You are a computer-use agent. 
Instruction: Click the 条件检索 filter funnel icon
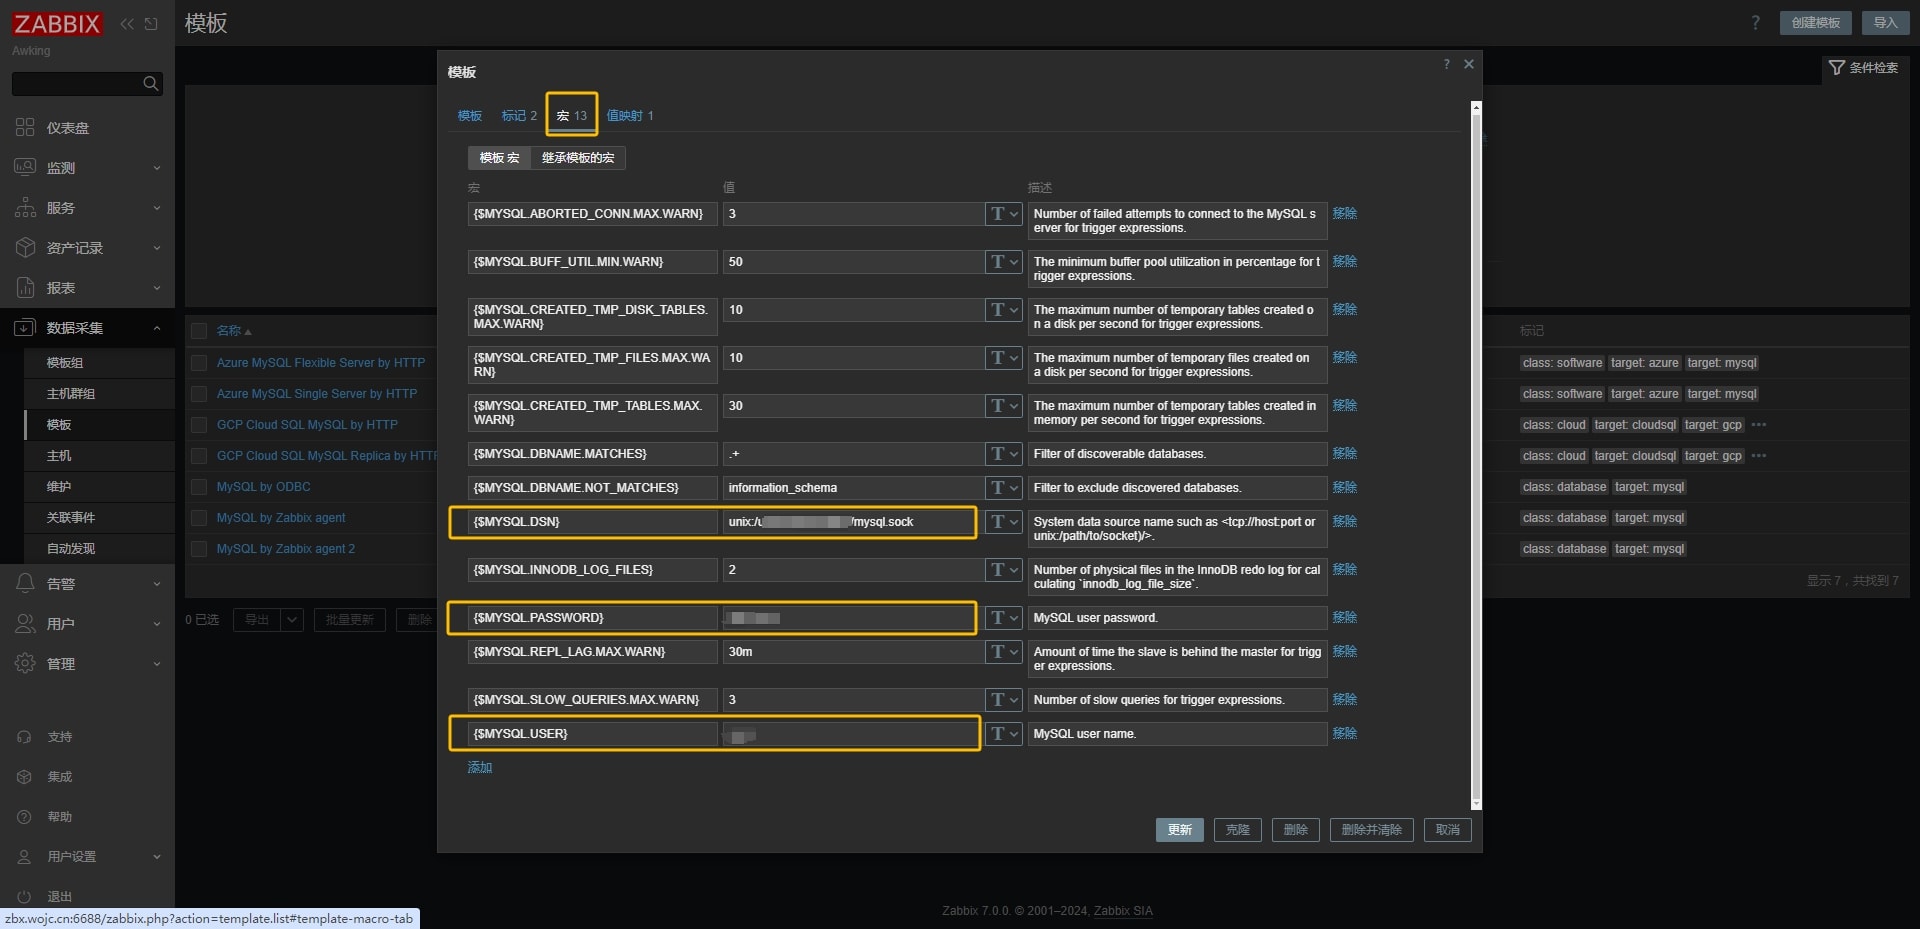[1836, 68]
